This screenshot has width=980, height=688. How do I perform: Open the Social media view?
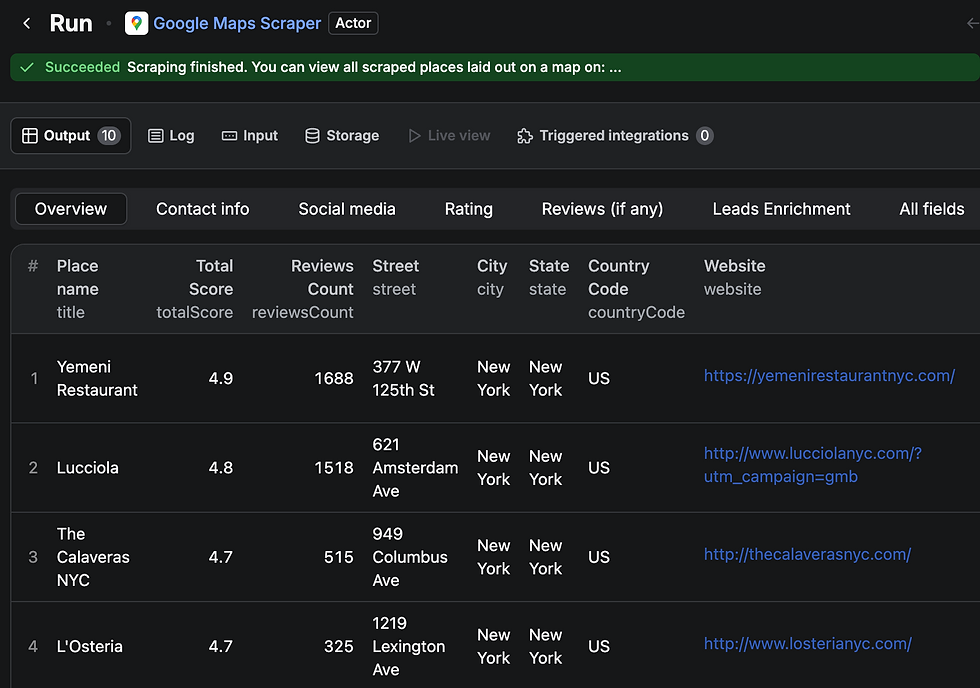coord(346,209)
